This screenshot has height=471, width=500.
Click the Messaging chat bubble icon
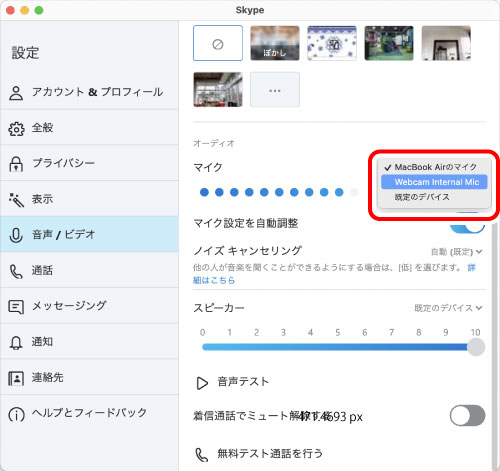(16, 307)
